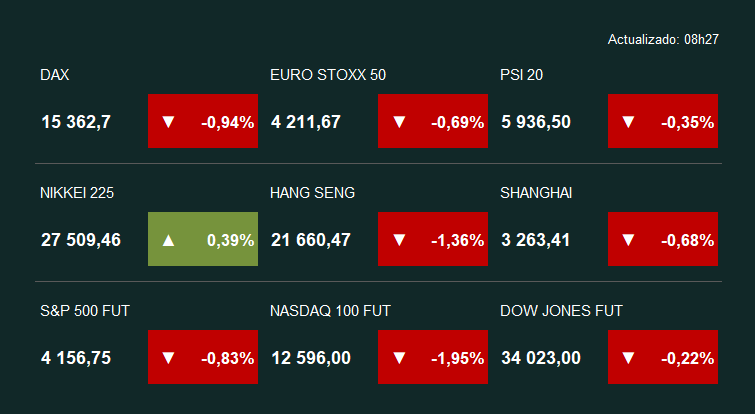
Task: Click the EURO STOXX 50 down arrow
Action: (x=399, y=122)
